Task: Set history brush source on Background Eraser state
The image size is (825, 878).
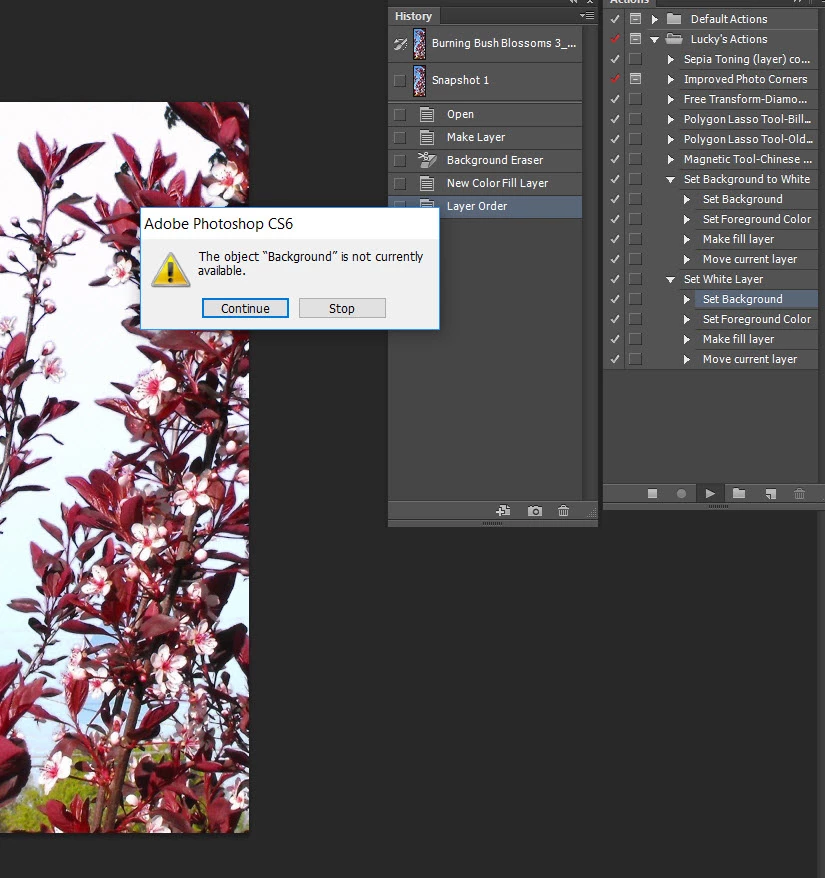Action: click(x=399, y=161)
